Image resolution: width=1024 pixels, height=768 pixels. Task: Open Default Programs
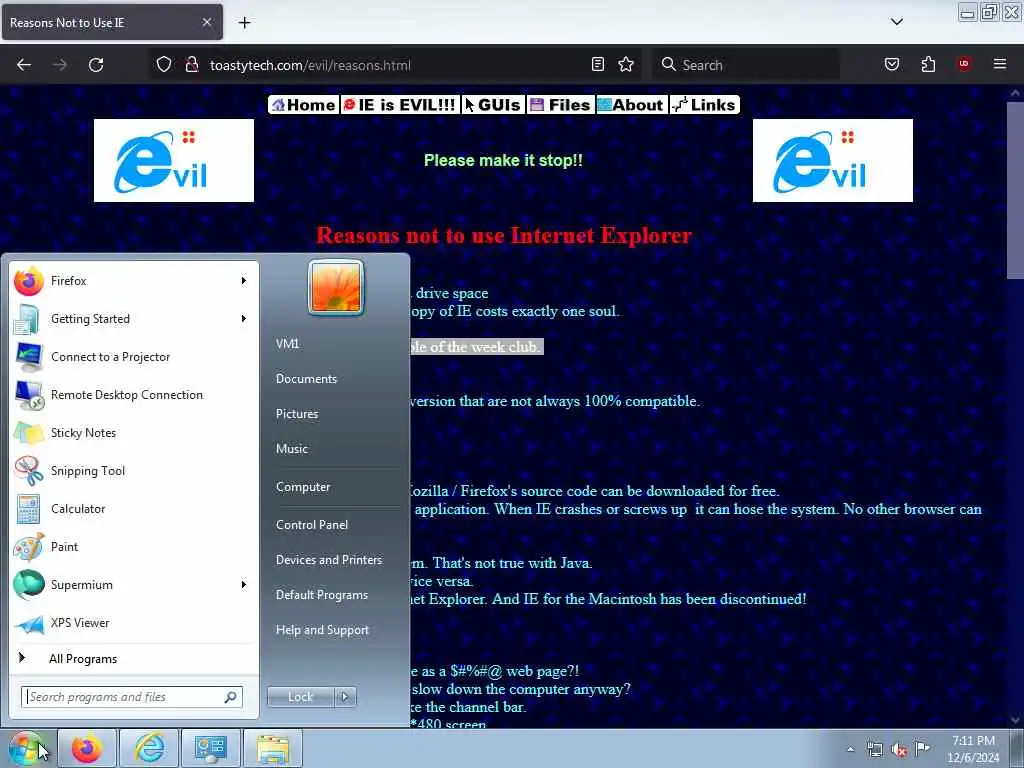pos(322,595)
